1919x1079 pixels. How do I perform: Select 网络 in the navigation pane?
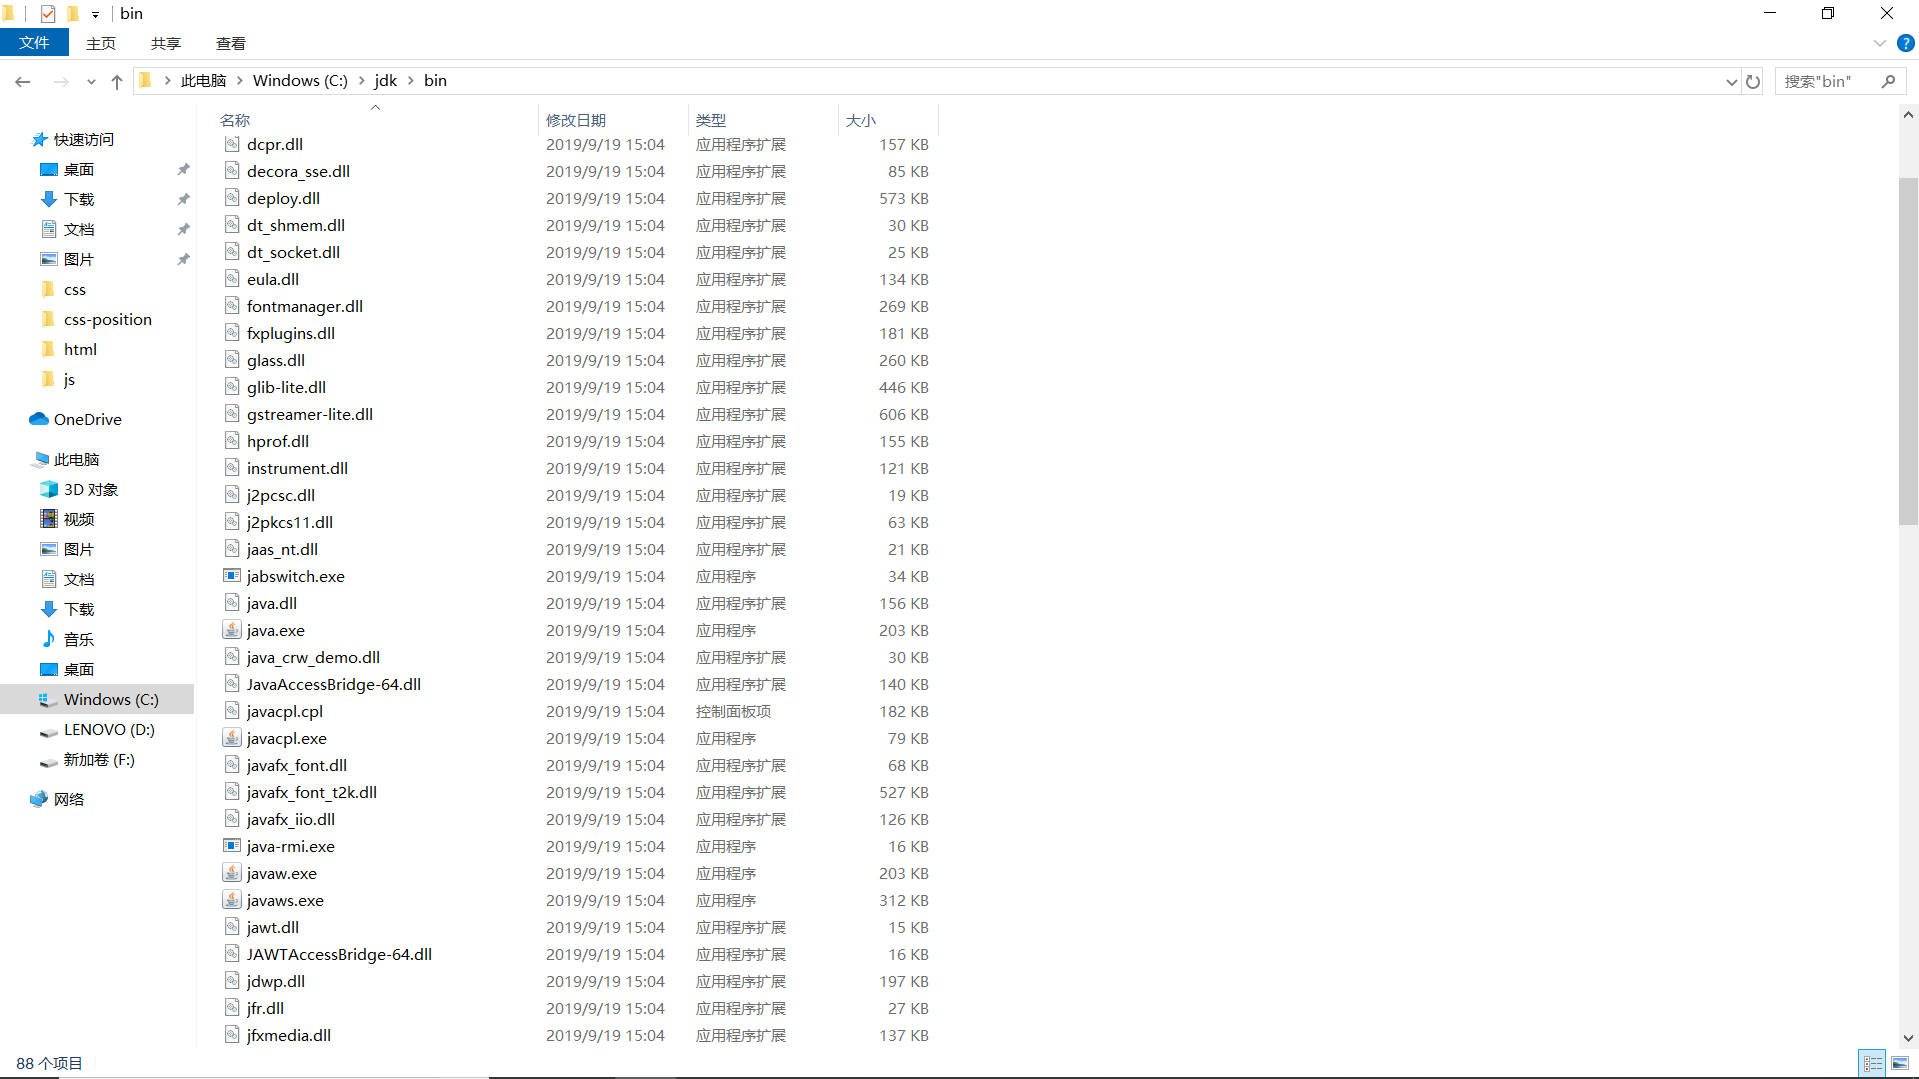[x=68, y=799]
